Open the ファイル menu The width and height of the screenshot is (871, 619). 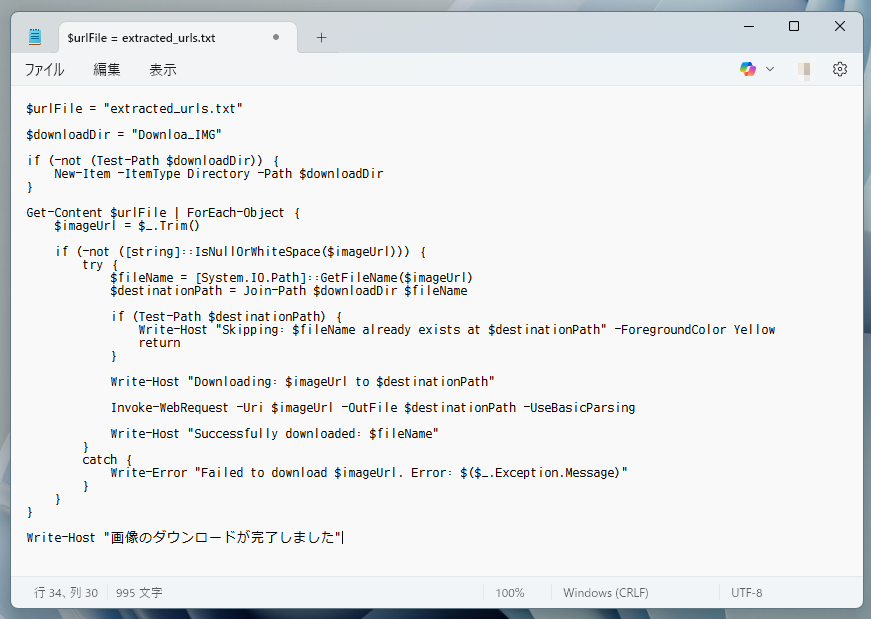coord(44,69)
